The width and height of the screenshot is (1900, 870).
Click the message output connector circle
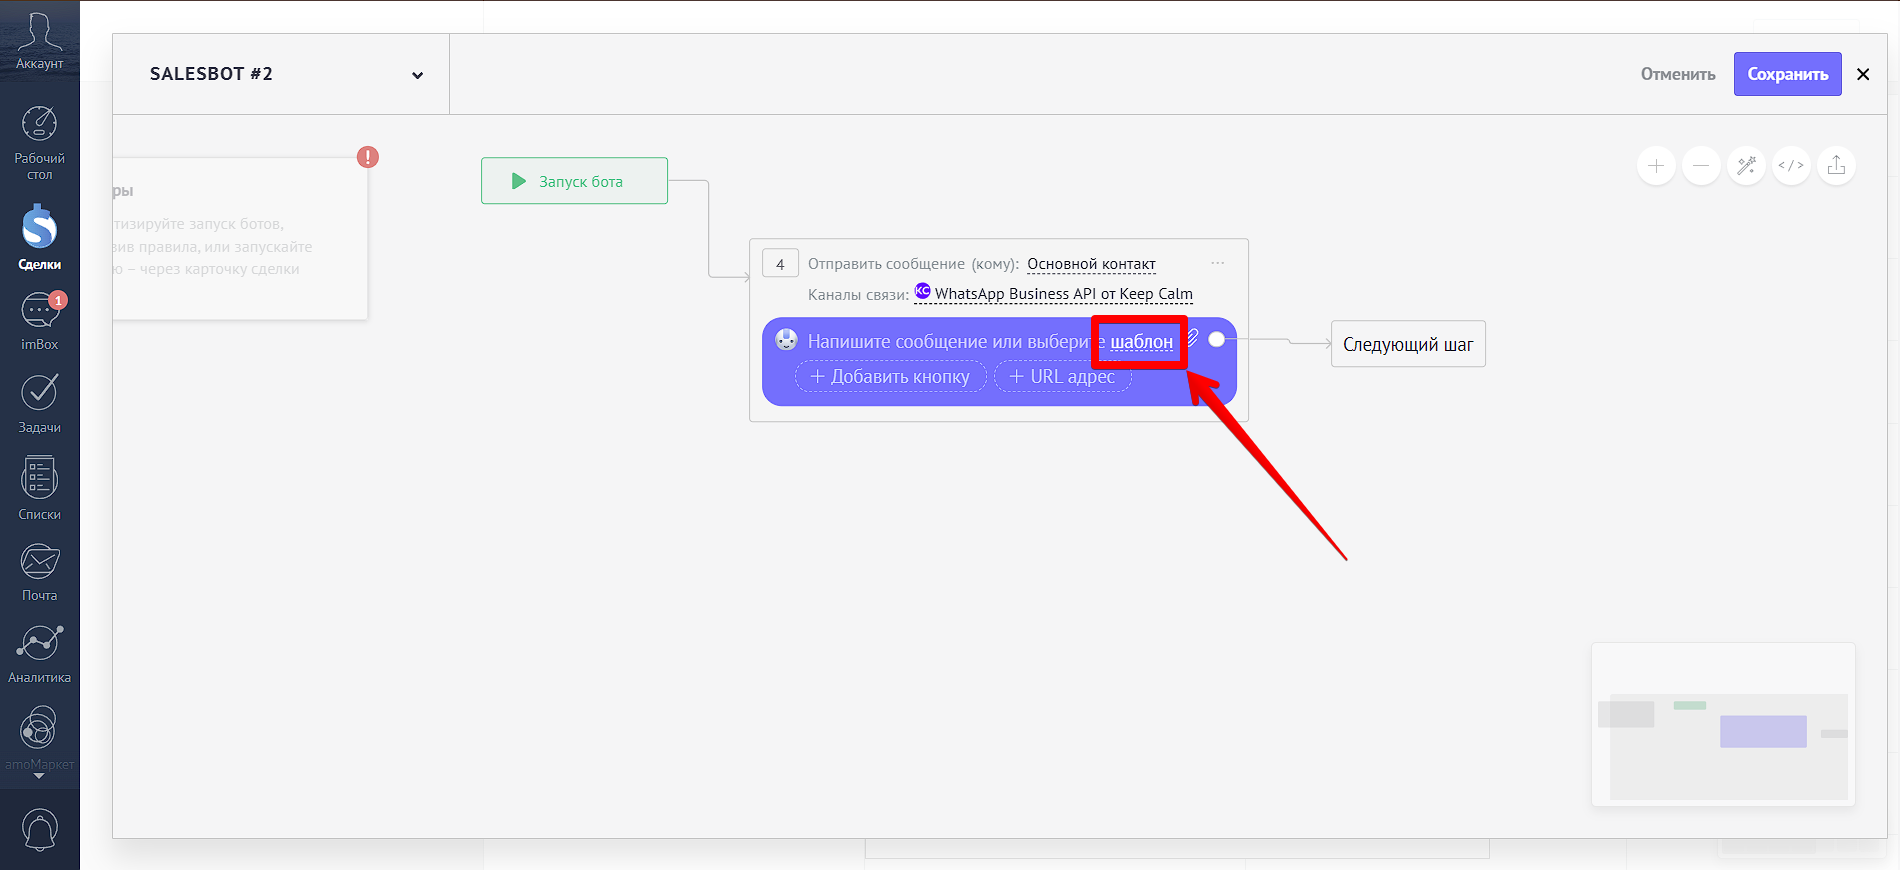1217,339
